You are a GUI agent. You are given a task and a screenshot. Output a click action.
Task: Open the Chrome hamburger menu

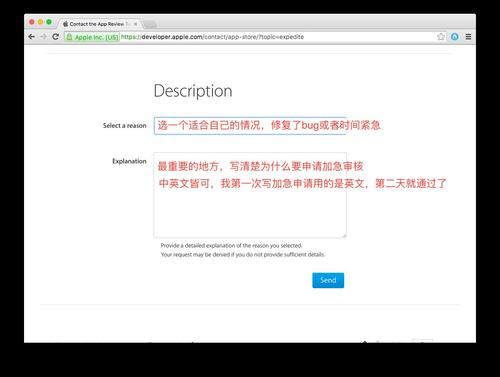pyautogui.click(x=468, y=37)
